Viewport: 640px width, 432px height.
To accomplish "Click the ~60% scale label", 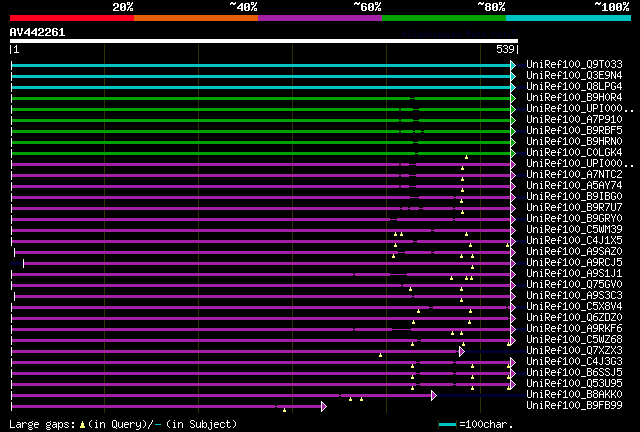I will 367,7.
